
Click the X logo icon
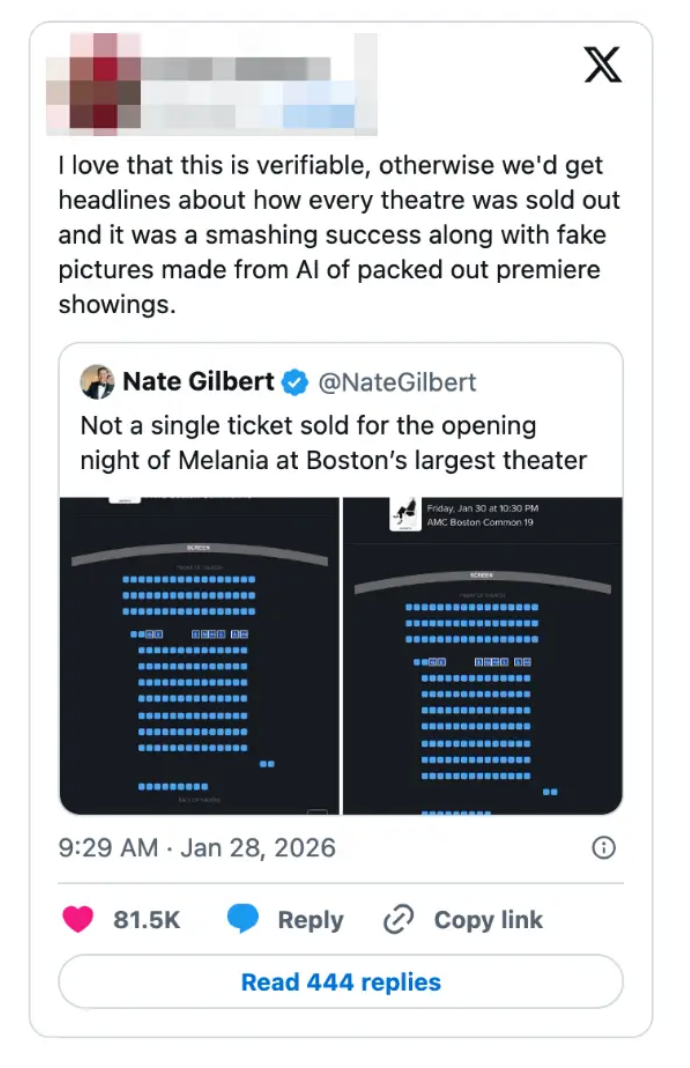(603, 64)
